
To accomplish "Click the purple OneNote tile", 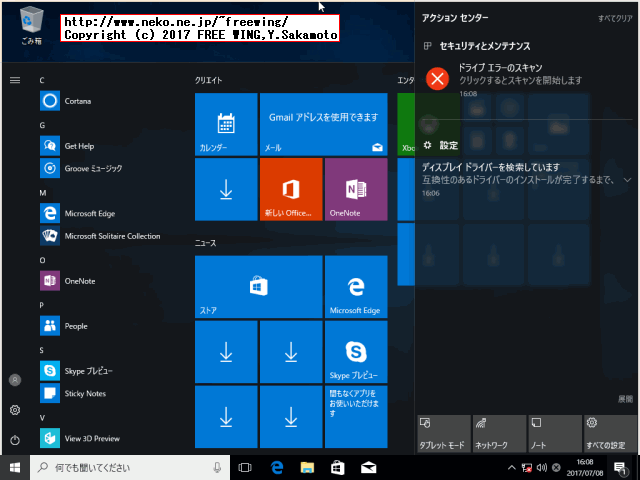I will 356,189.
